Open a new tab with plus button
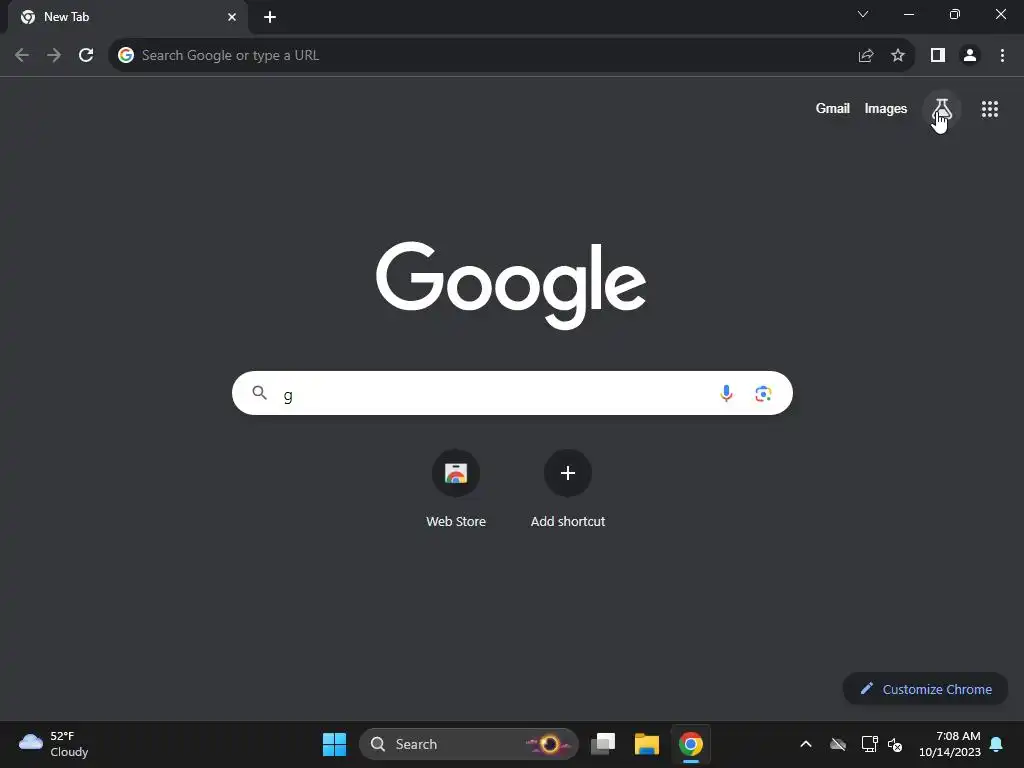Viewport: 1024px width, 768px height. [x=270, y=17]
